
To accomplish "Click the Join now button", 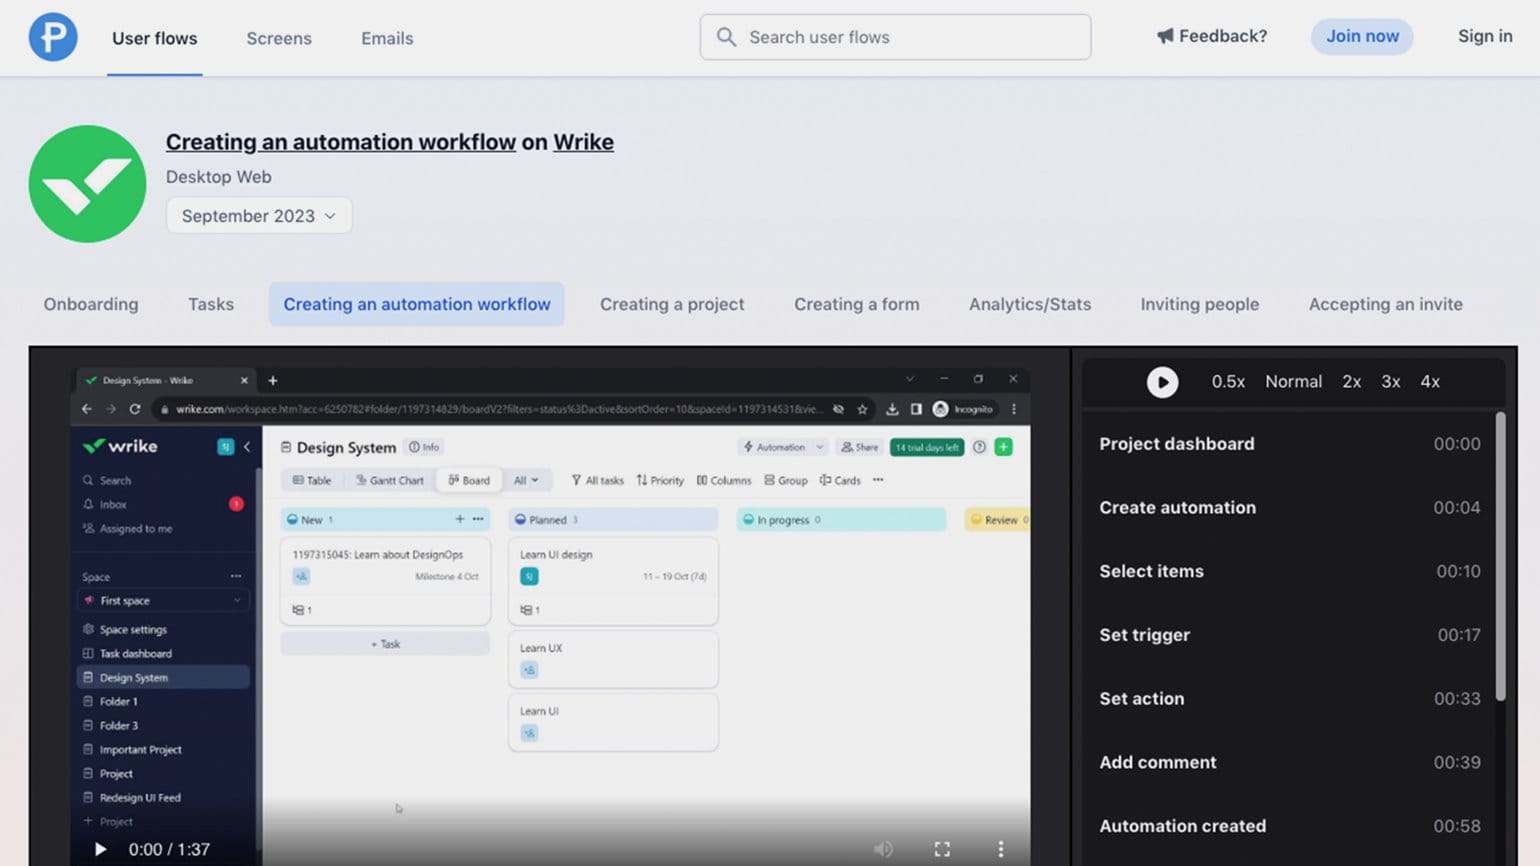I will 1362,36.
